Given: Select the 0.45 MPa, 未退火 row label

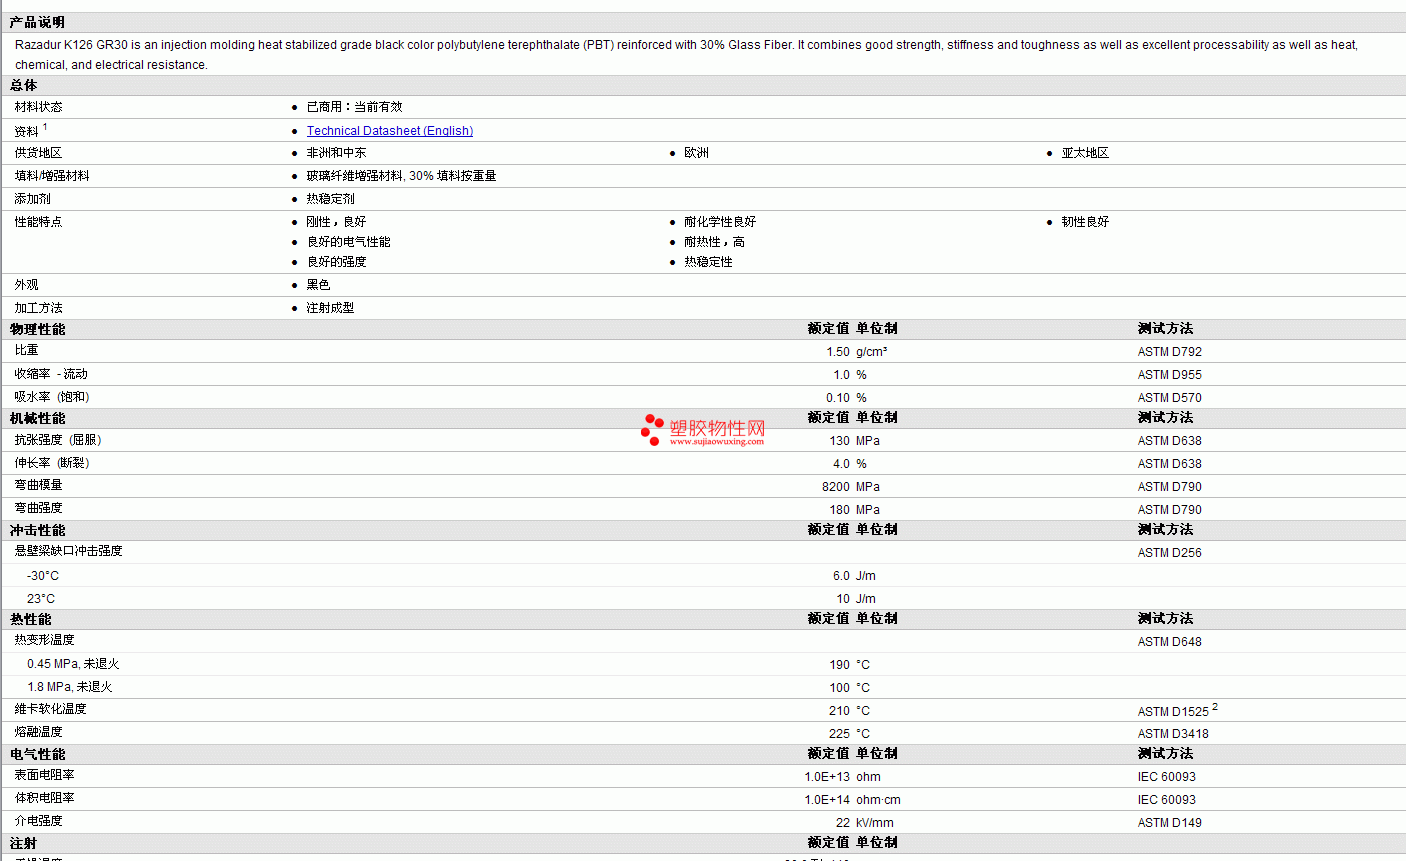Looking at the screenshot, I should click(x=73, y=664).
